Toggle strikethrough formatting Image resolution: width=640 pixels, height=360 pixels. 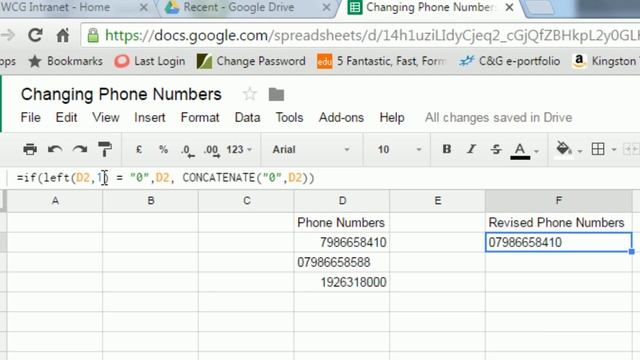click(x=496, y=149)
